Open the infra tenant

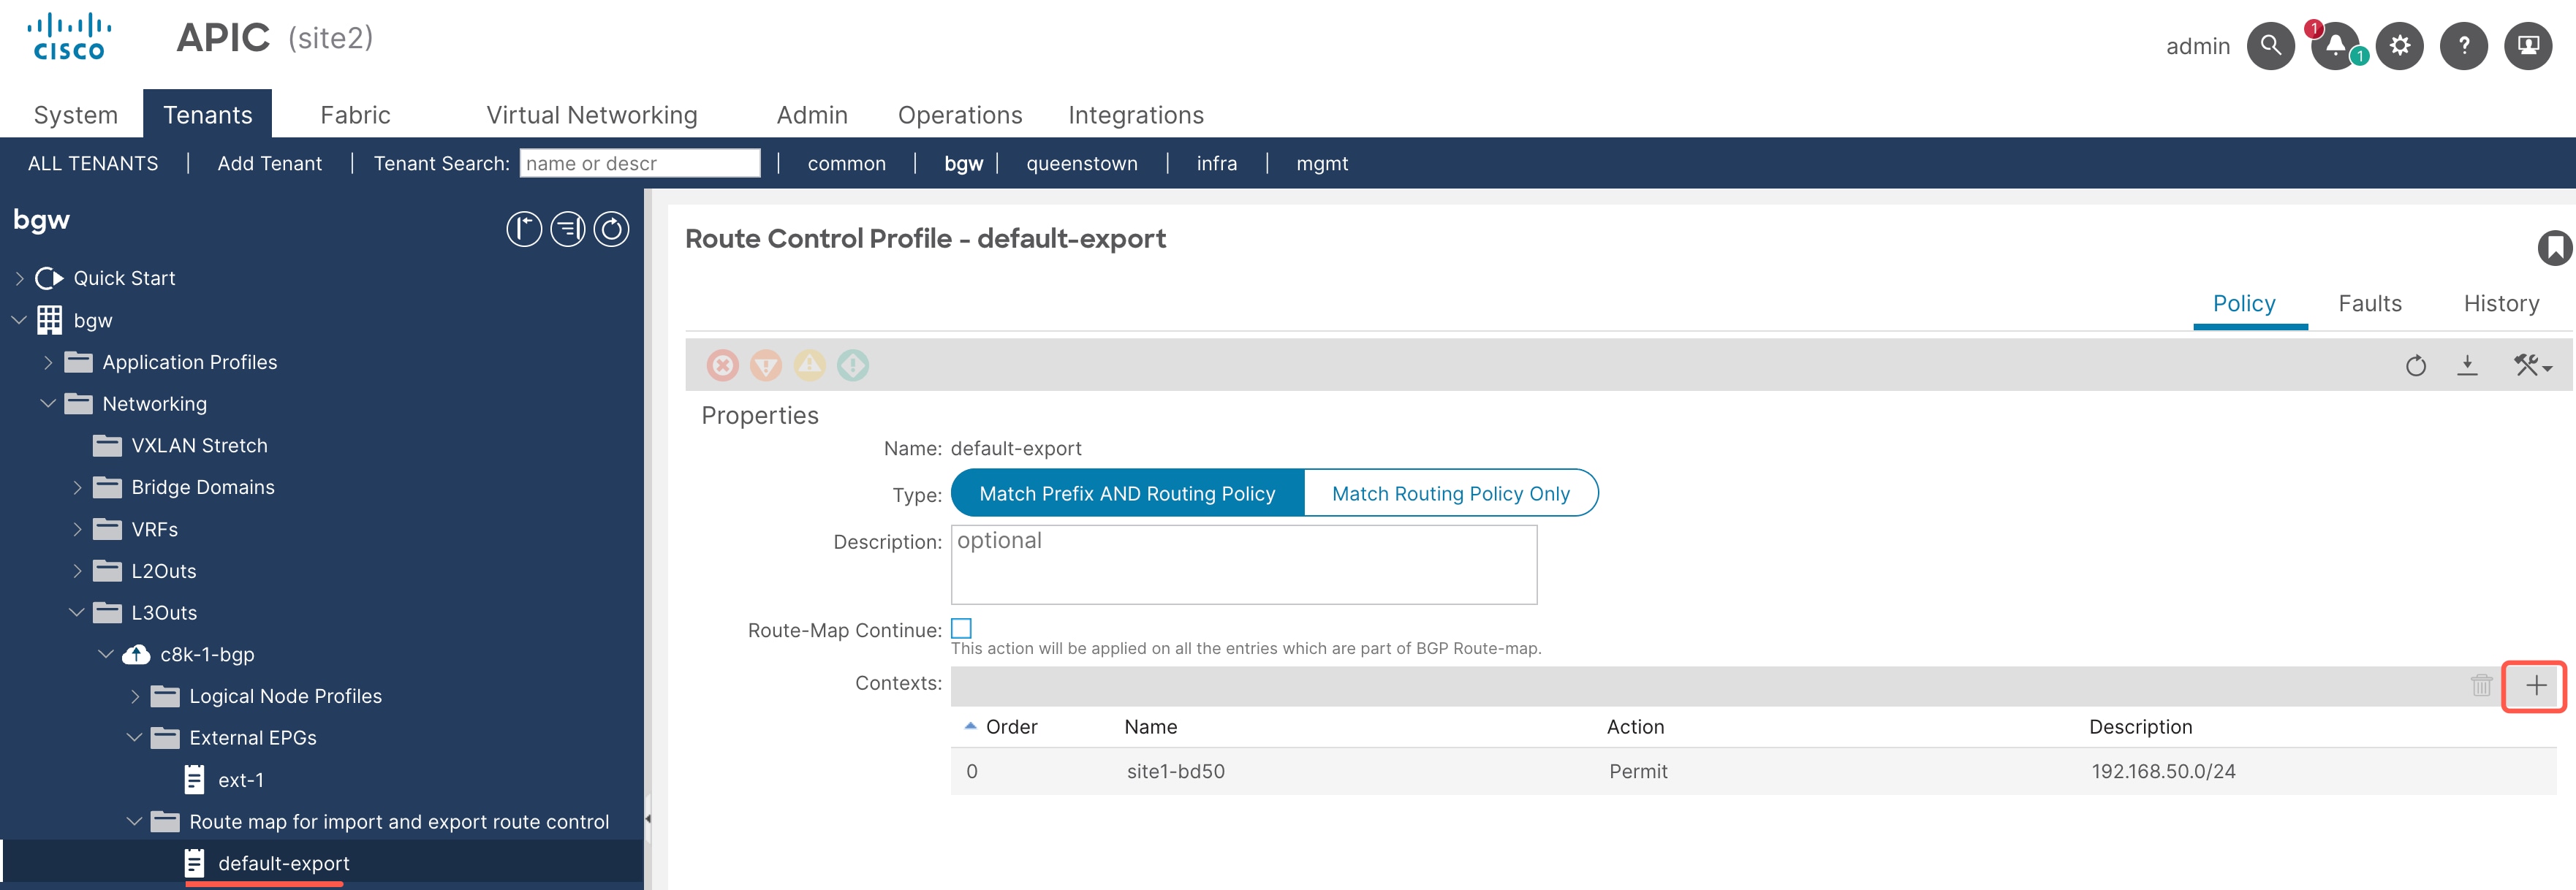point(1216,163)
